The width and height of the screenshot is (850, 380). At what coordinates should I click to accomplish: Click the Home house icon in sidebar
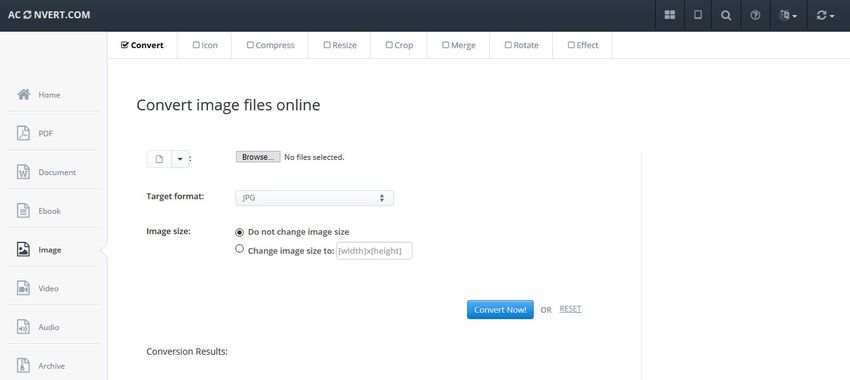[23, 94]
